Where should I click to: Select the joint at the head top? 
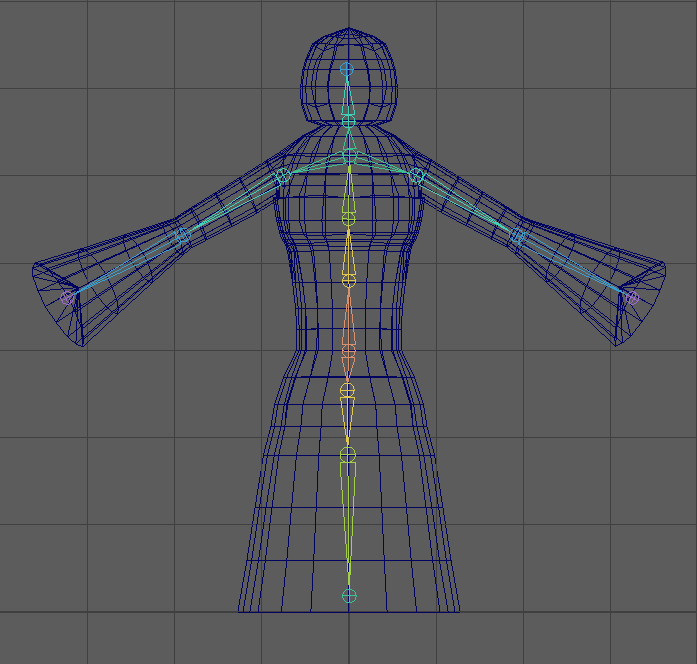(x=347, y=70)
